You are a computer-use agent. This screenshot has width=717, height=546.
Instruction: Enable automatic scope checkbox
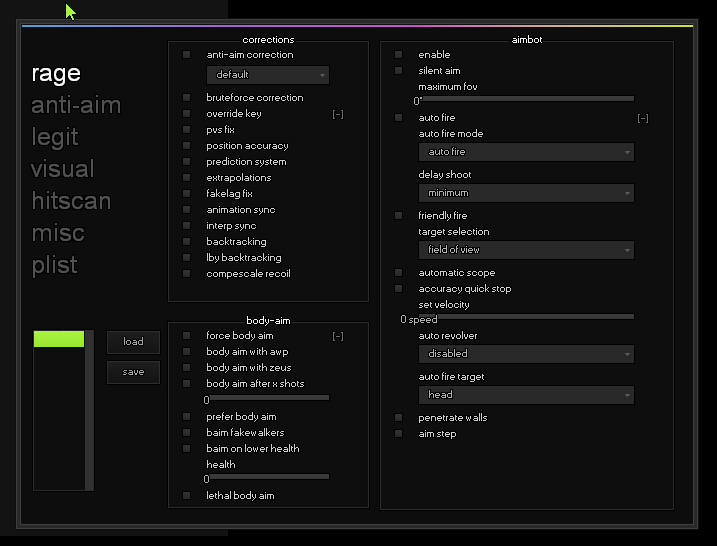(399, 273)
